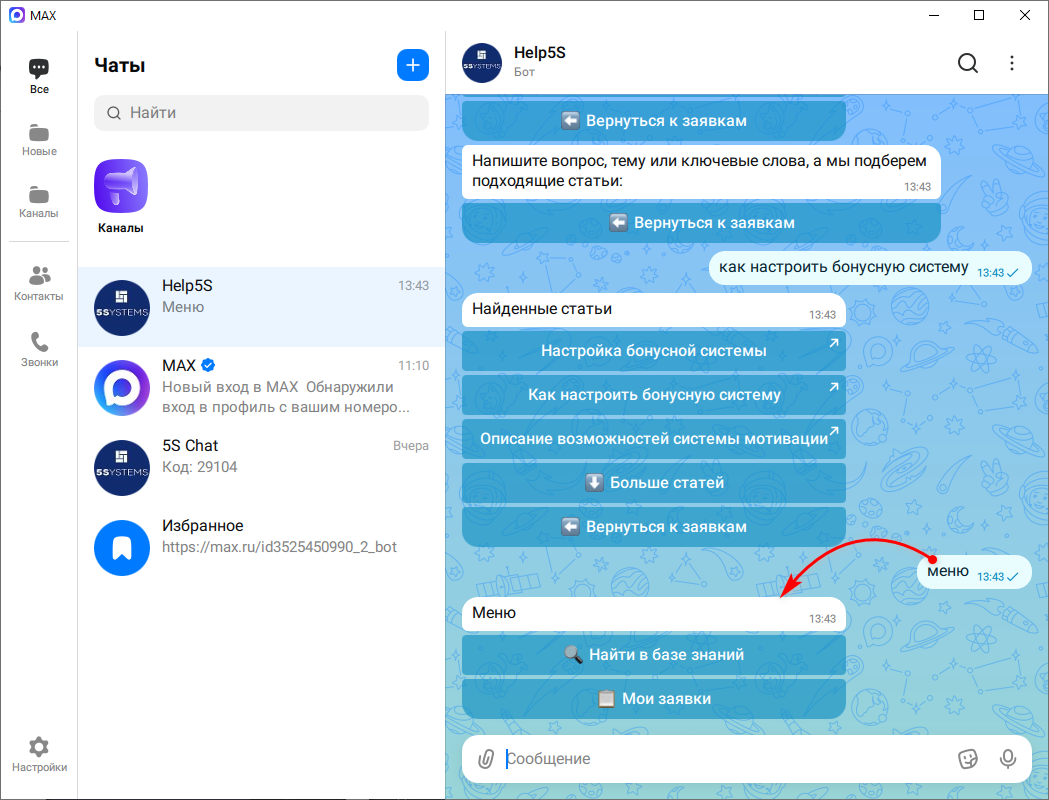Viewport: 1049px width, 800px height.
Task: Minimize the MAX window
Action: click(x=934, y=15)
